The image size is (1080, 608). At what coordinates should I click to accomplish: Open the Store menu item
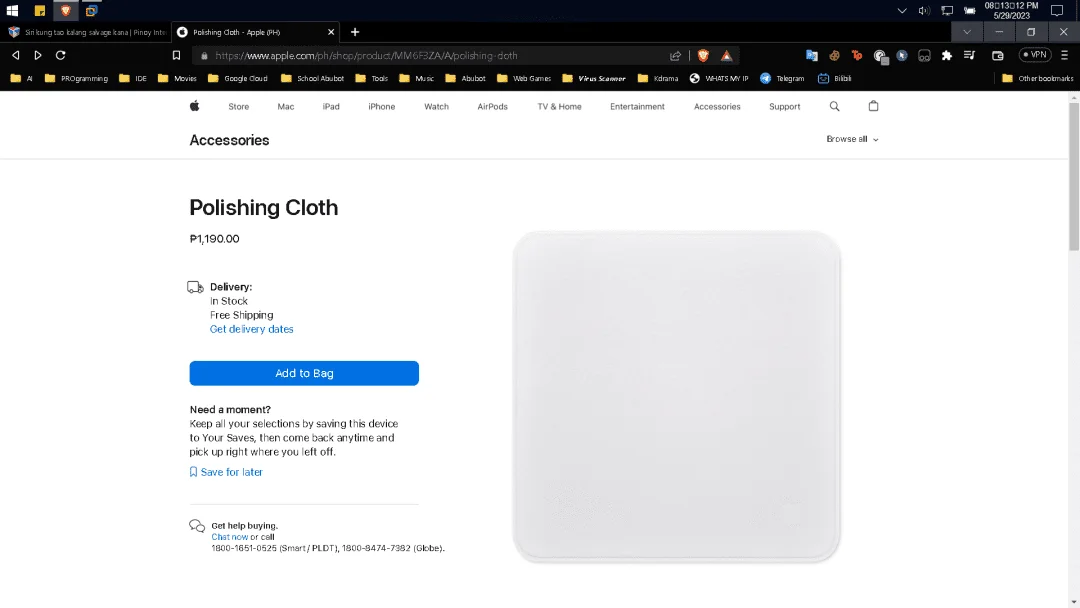click(x=238, y=107)
